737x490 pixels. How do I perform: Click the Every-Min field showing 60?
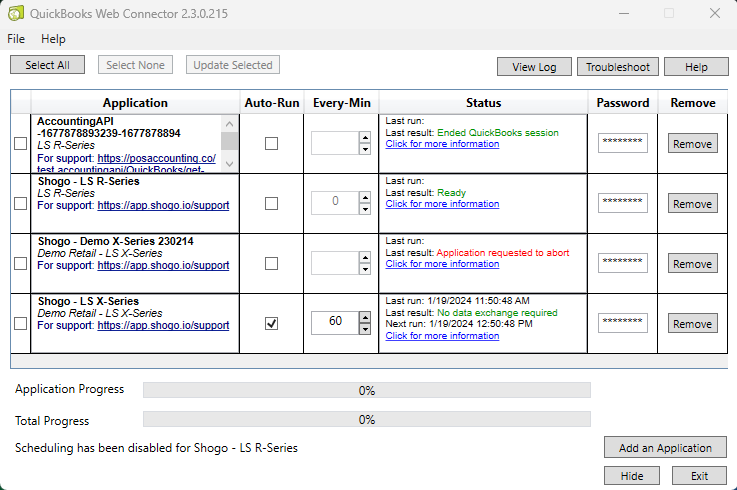[335, 323]
